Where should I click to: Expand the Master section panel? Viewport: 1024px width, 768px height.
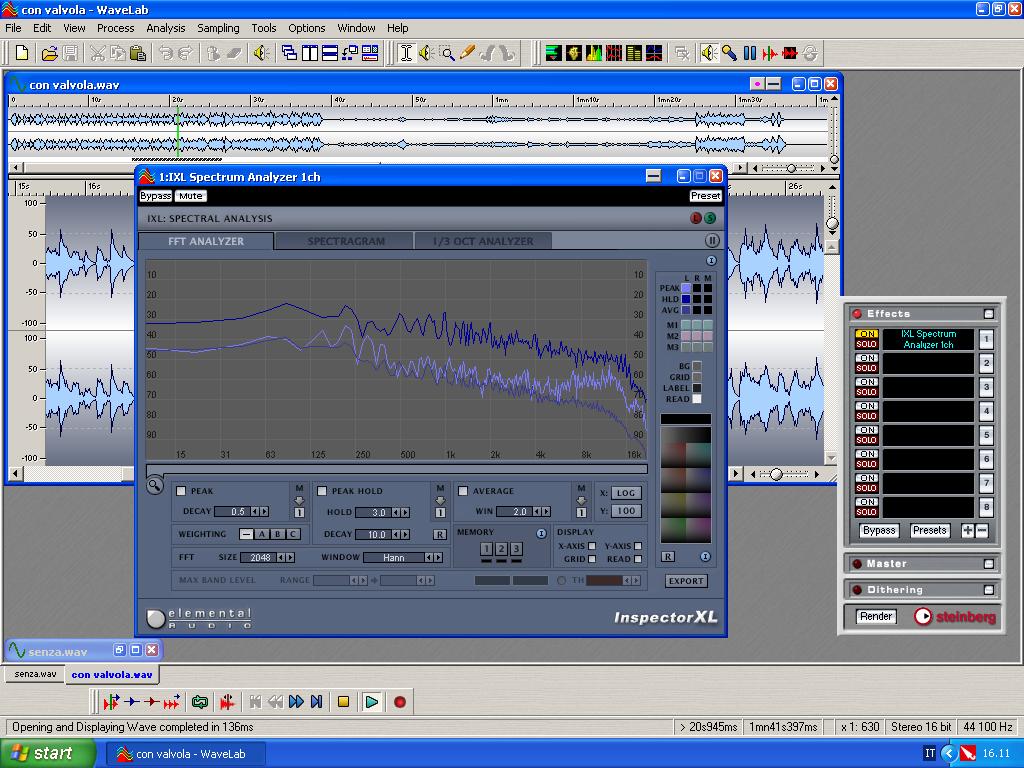pos(989,564)
